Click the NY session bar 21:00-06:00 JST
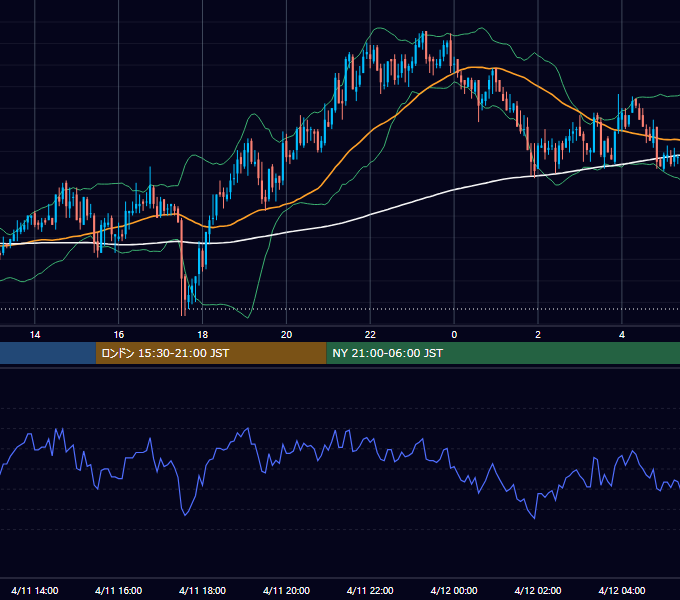 click(x=503, y=353)
